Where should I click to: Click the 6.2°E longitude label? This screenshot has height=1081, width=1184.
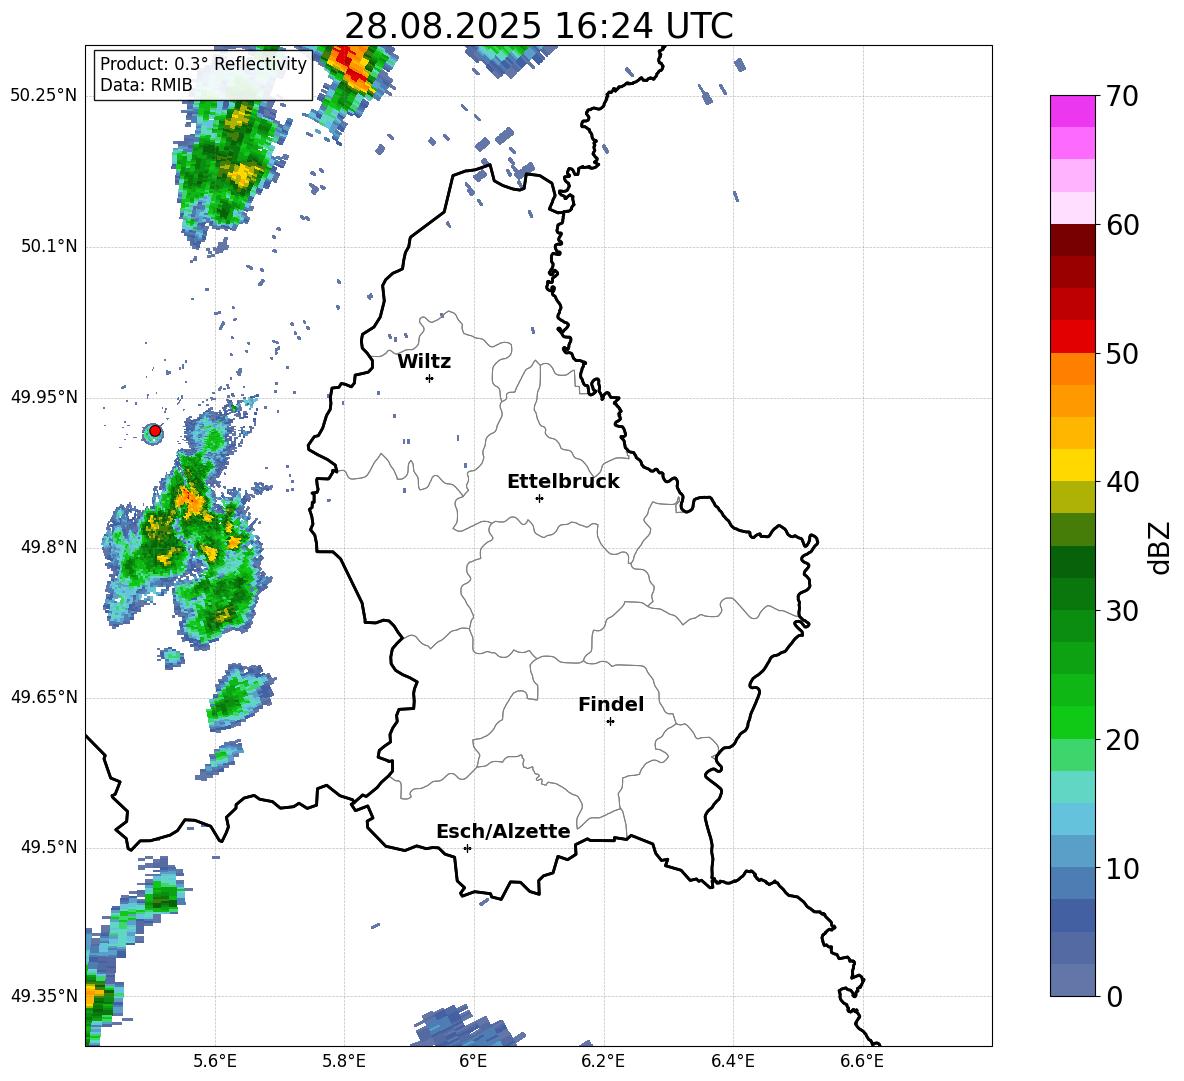(x=603, y=1061)
